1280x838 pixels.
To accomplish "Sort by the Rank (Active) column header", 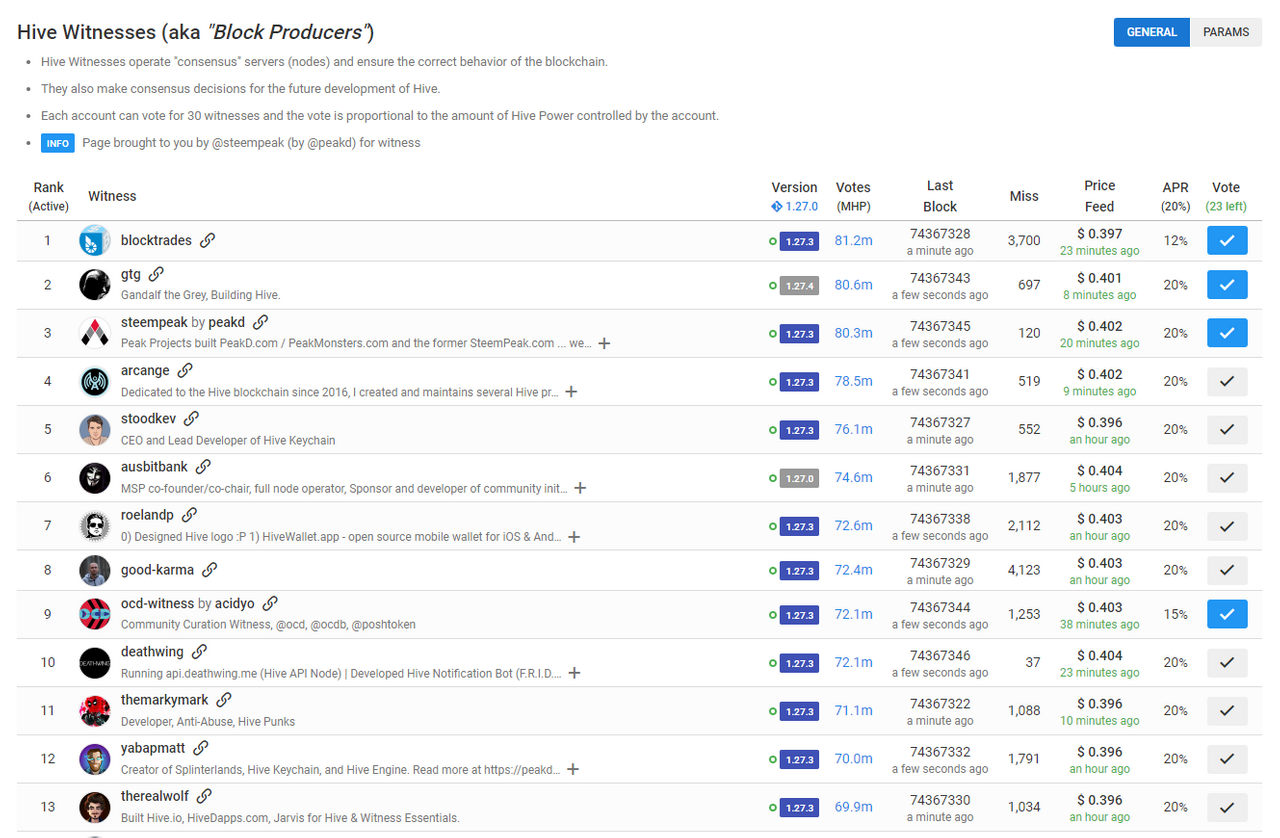I will coord(49,196).
